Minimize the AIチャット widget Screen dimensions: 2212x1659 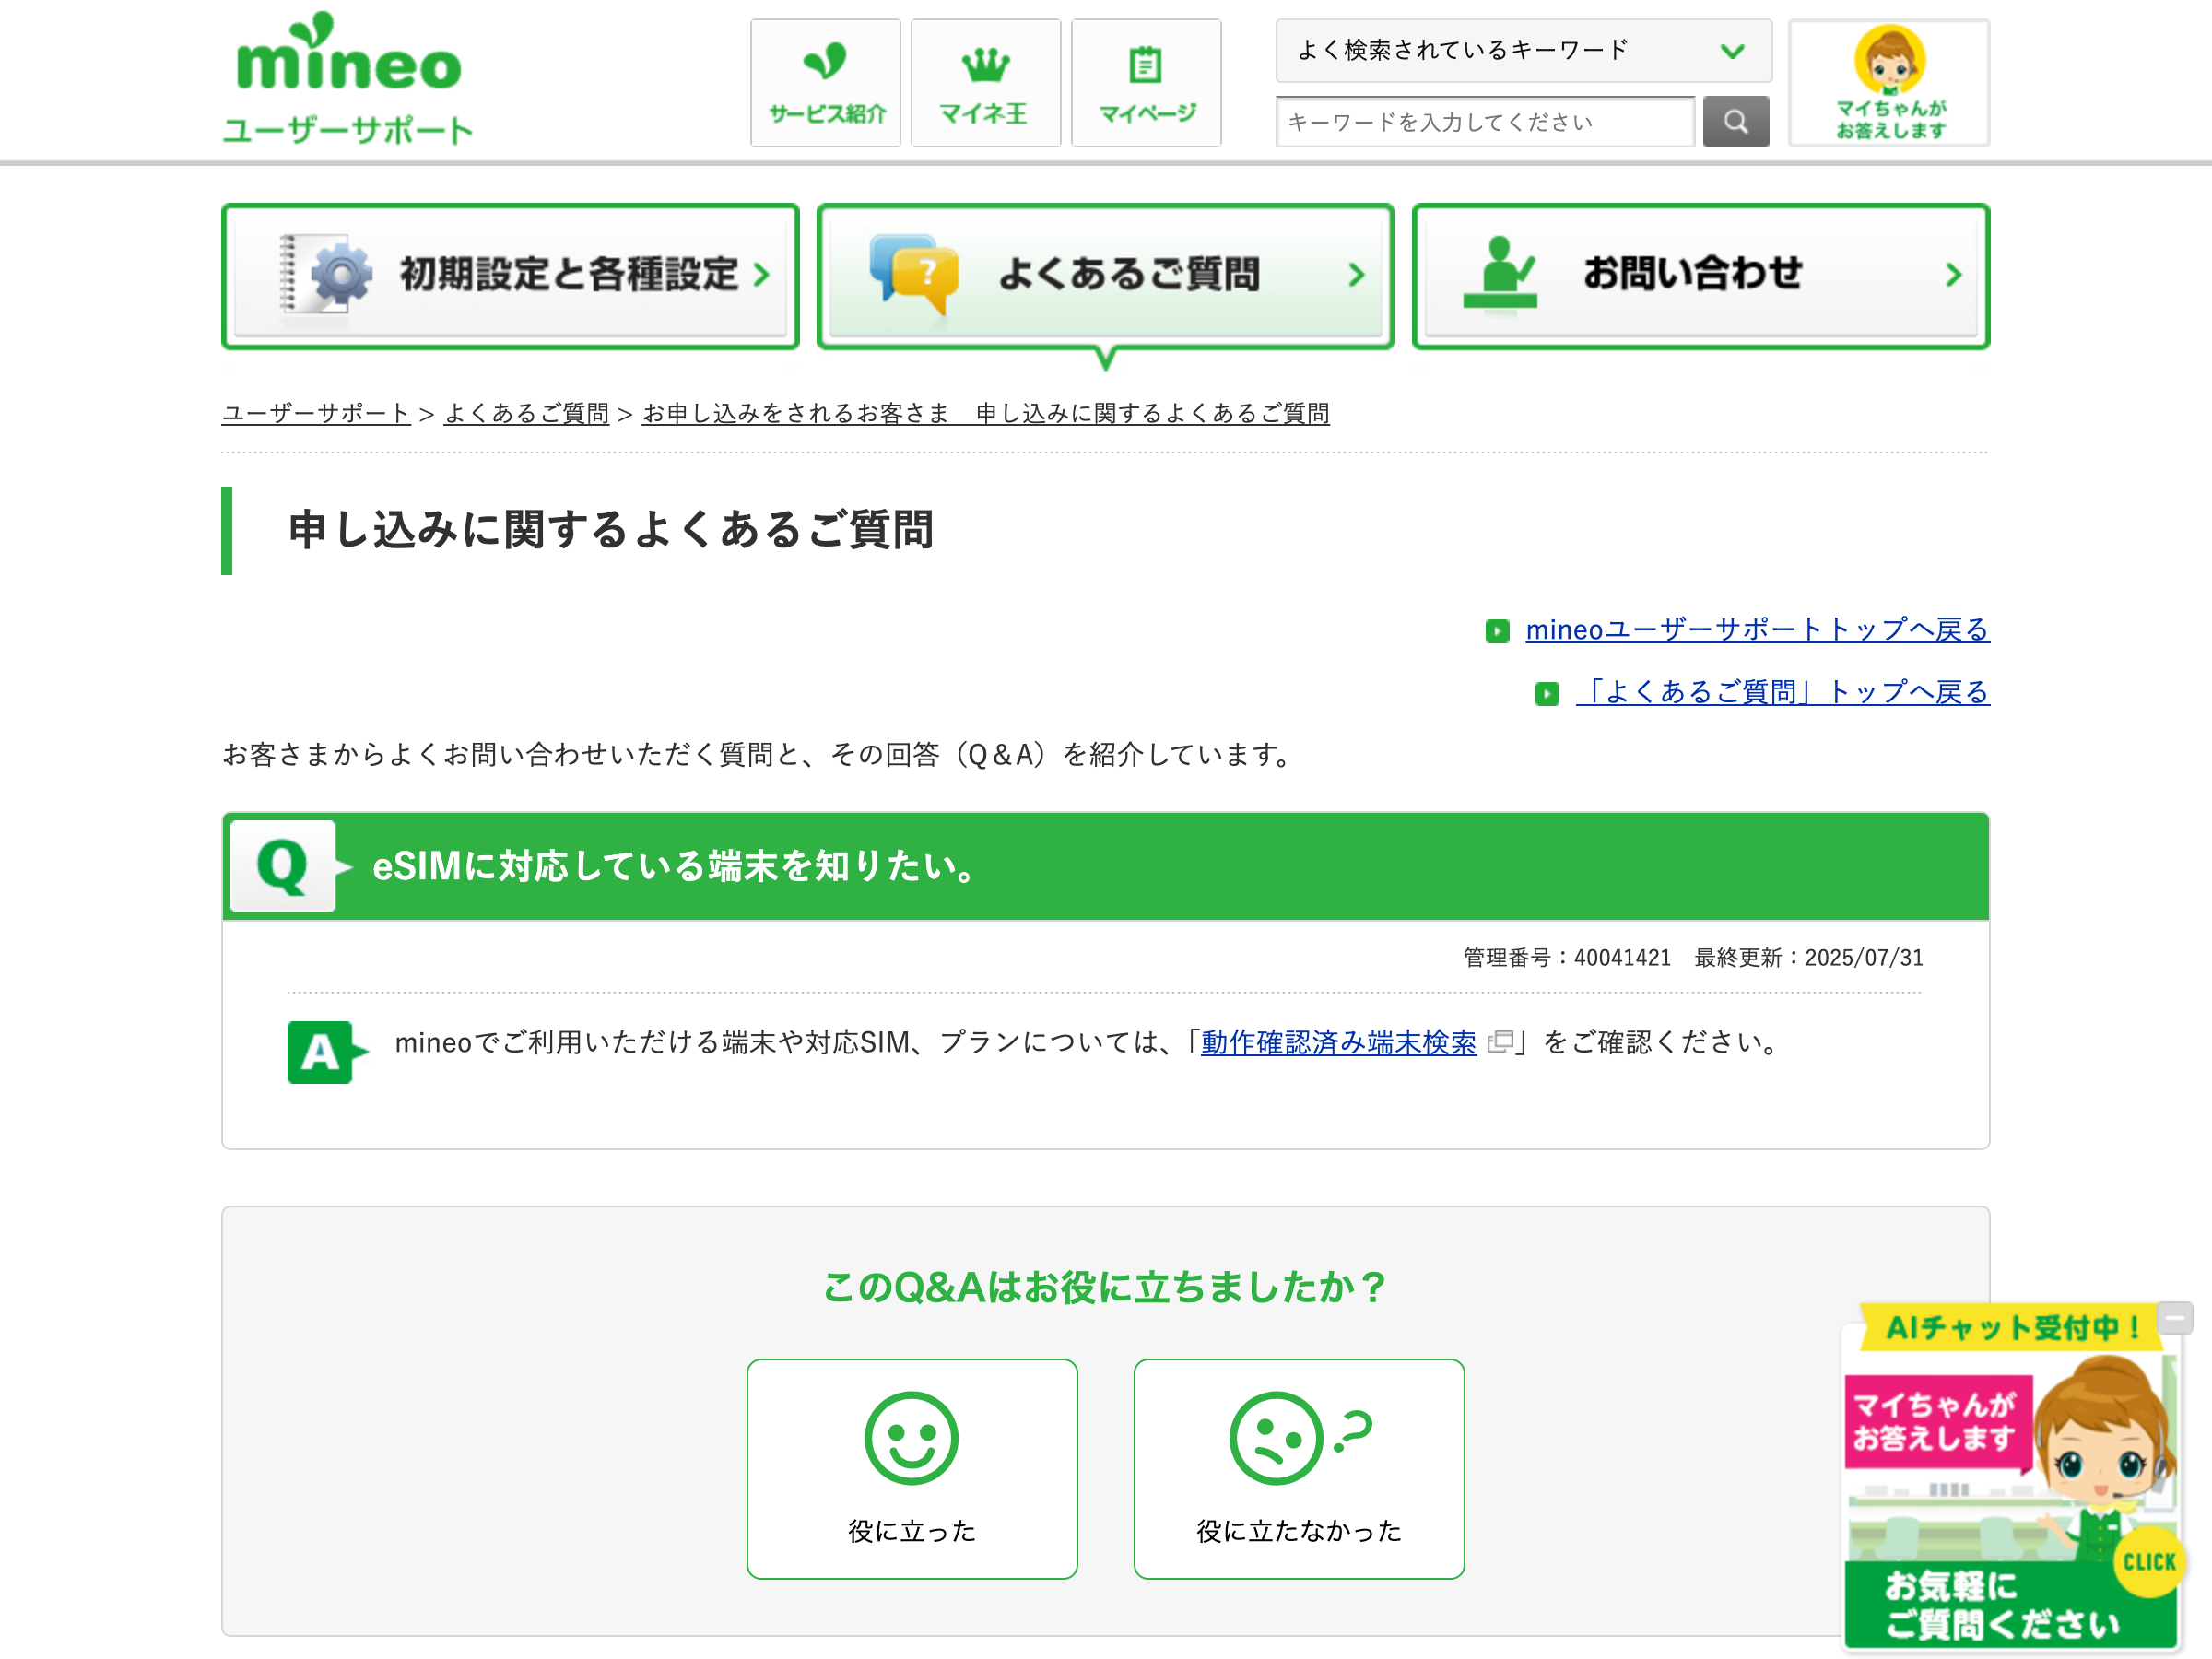pos(2175,1318)
